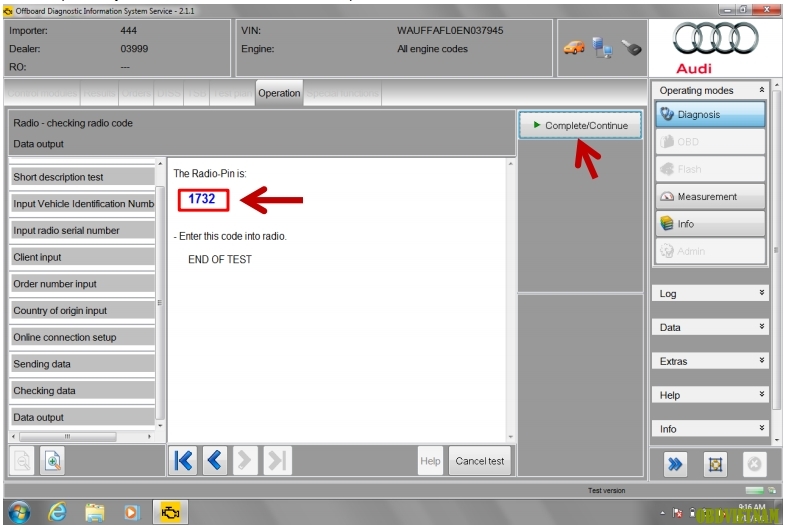
Task: Jump to last step navigation icon
Action: [x=277, y=460]
